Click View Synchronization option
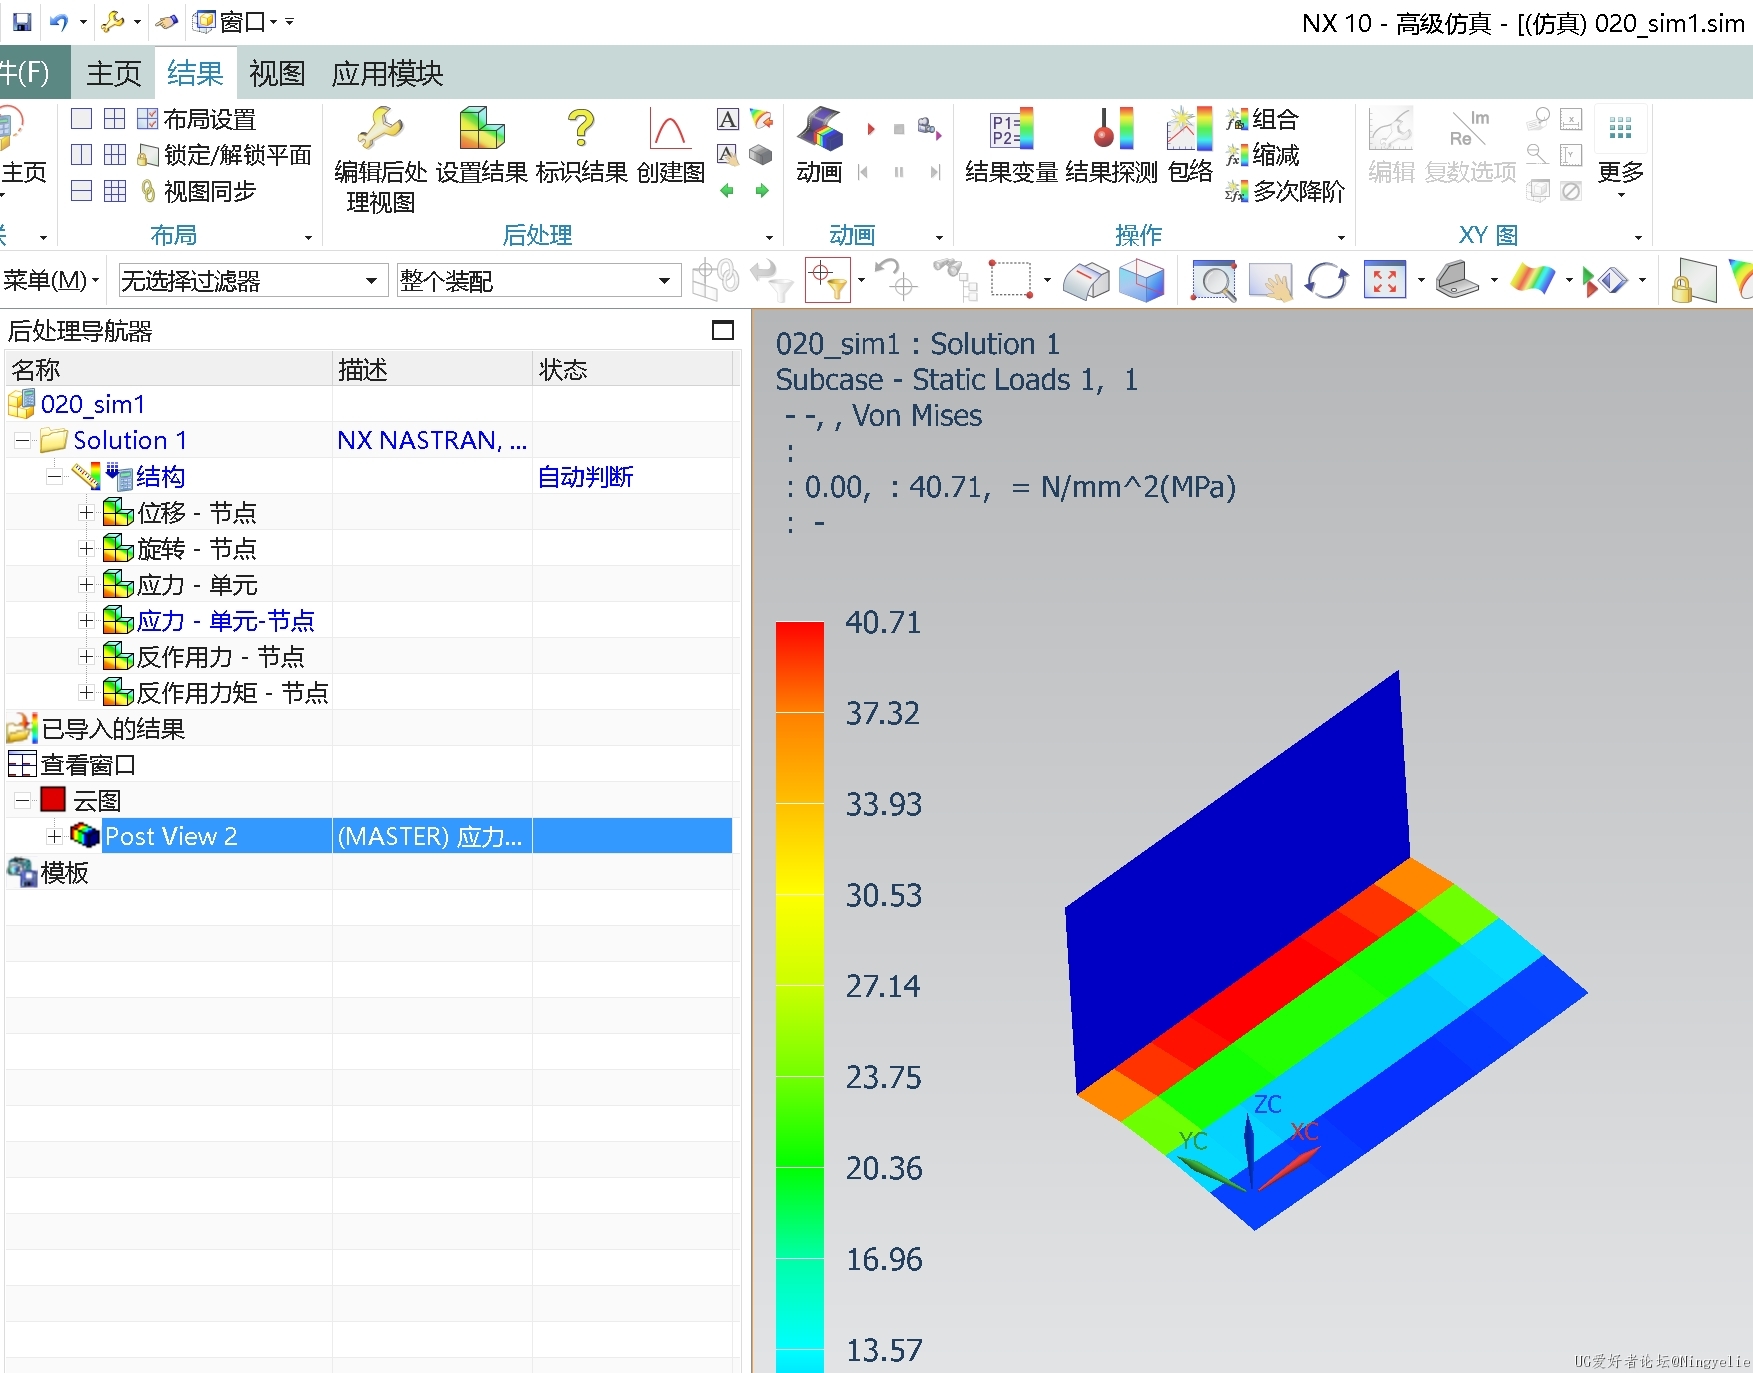1753x1373 pixels. click(197, 191)
